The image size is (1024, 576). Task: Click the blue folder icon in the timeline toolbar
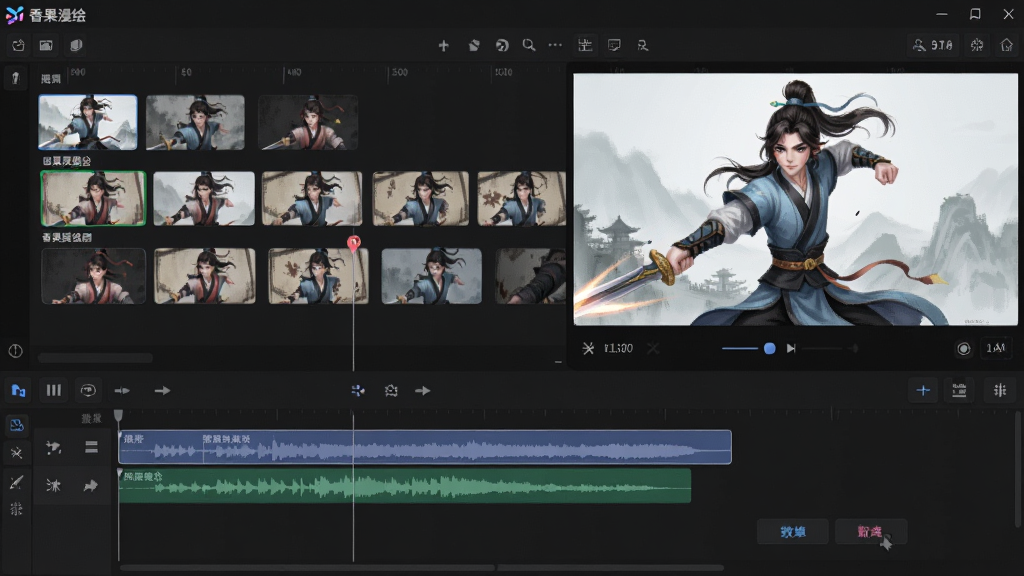click(18, 391)
